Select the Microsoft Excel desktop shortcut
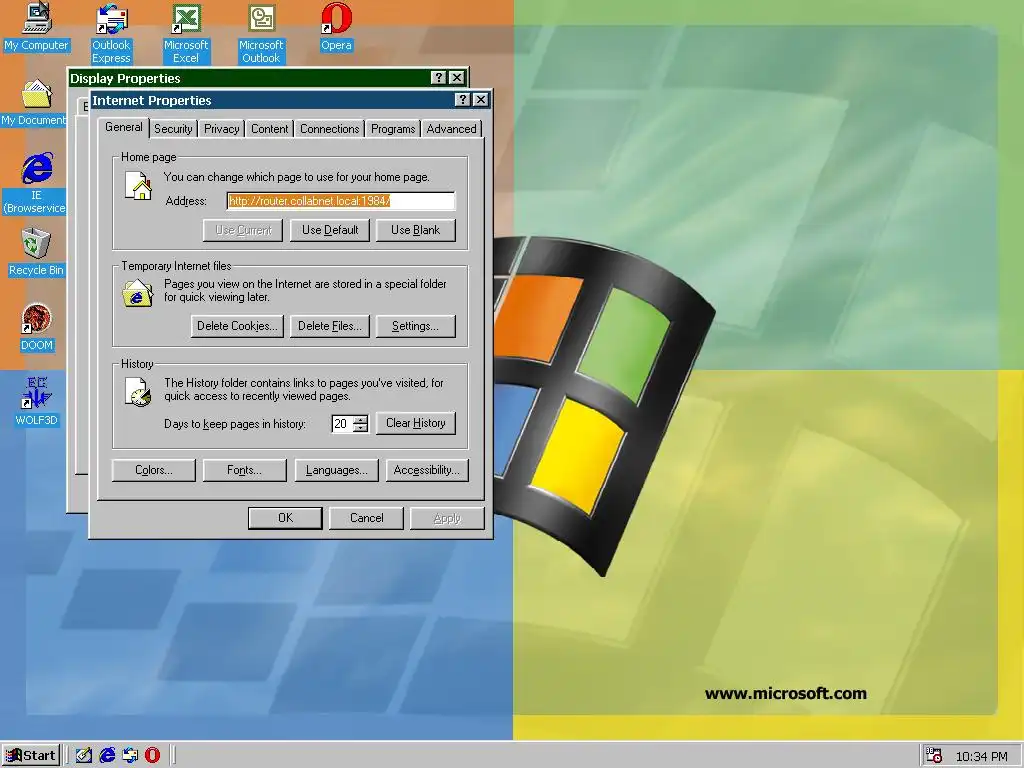Image resolution: width=1024 pixels, height=768 pixels. pyautogui.click(x=186, y=33)
